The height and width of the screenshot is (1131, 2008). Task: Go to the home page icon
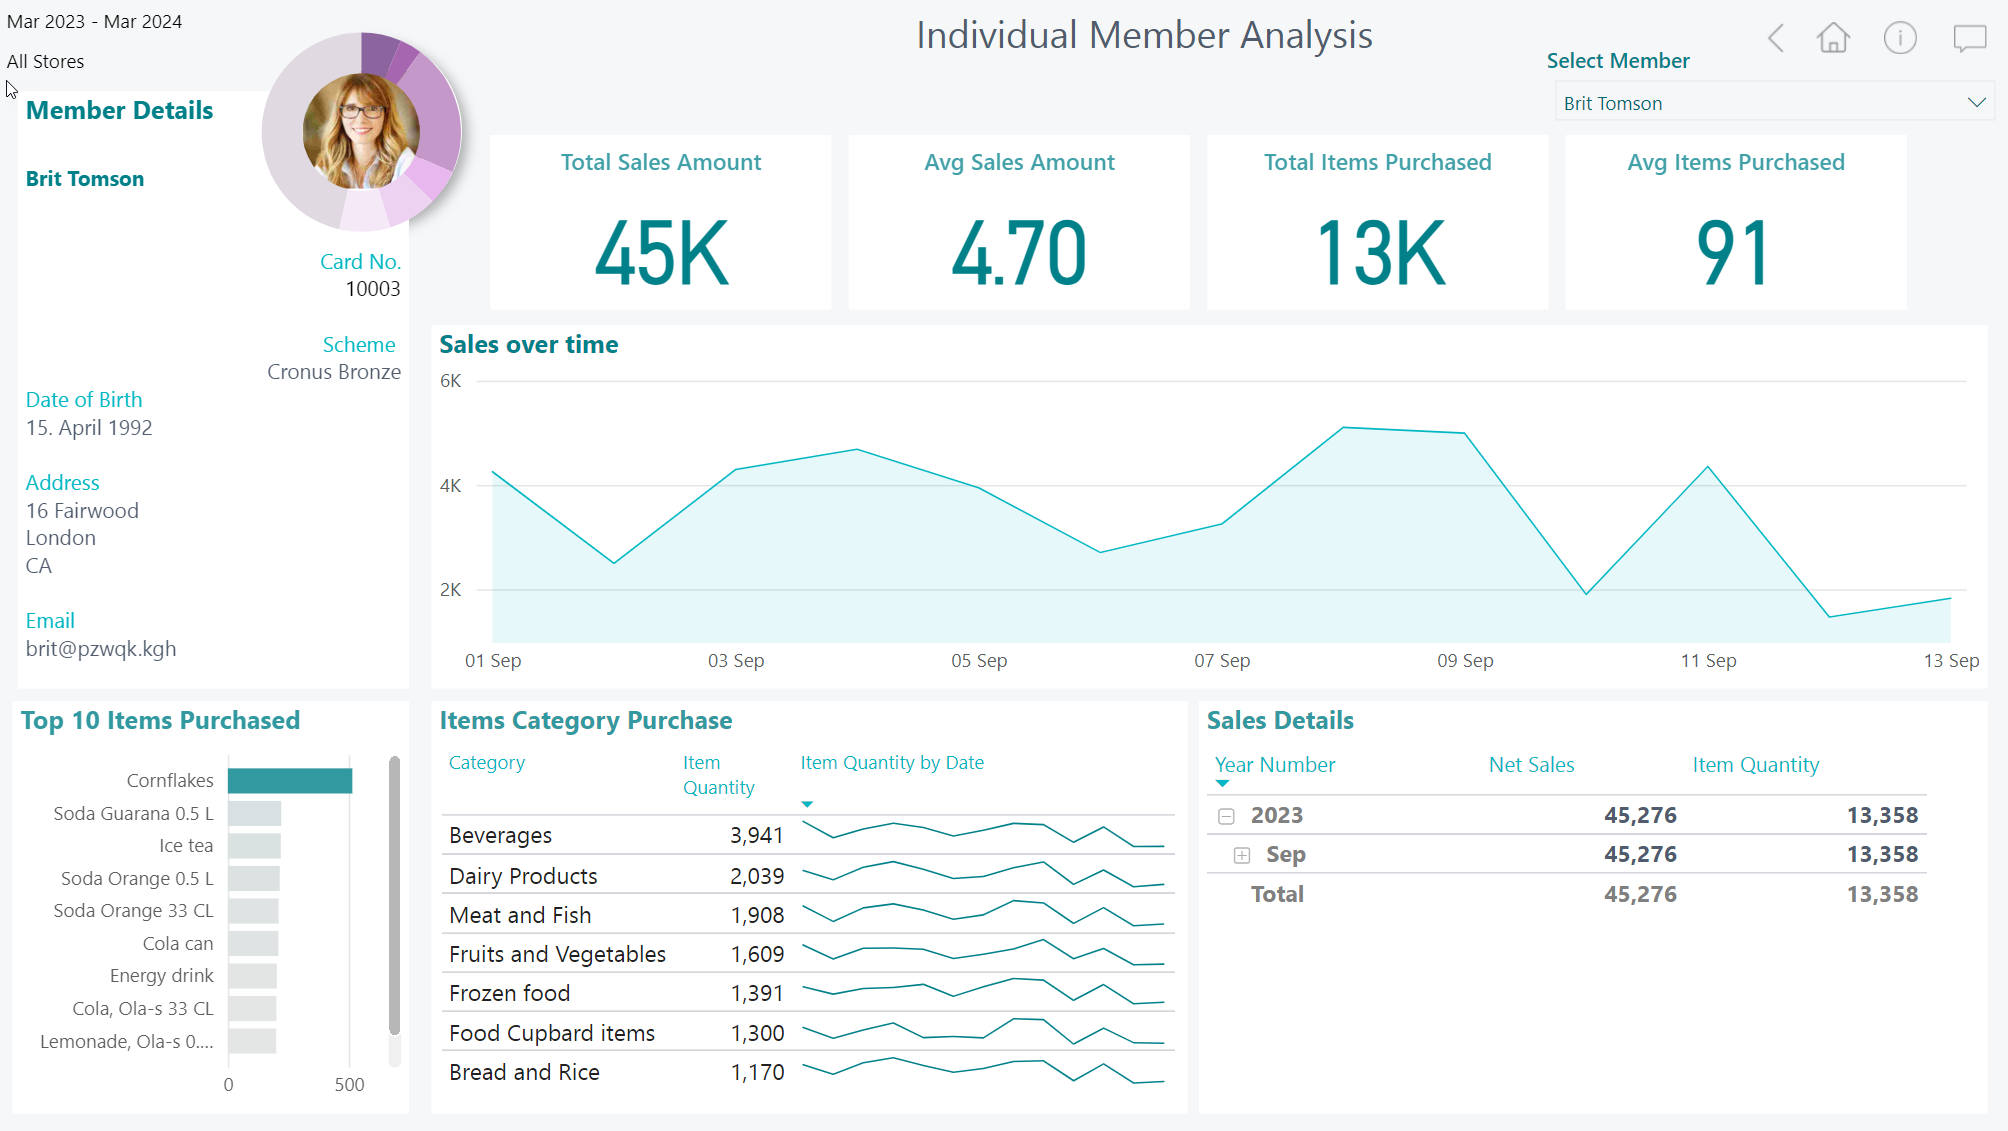tap(1833, 38)
